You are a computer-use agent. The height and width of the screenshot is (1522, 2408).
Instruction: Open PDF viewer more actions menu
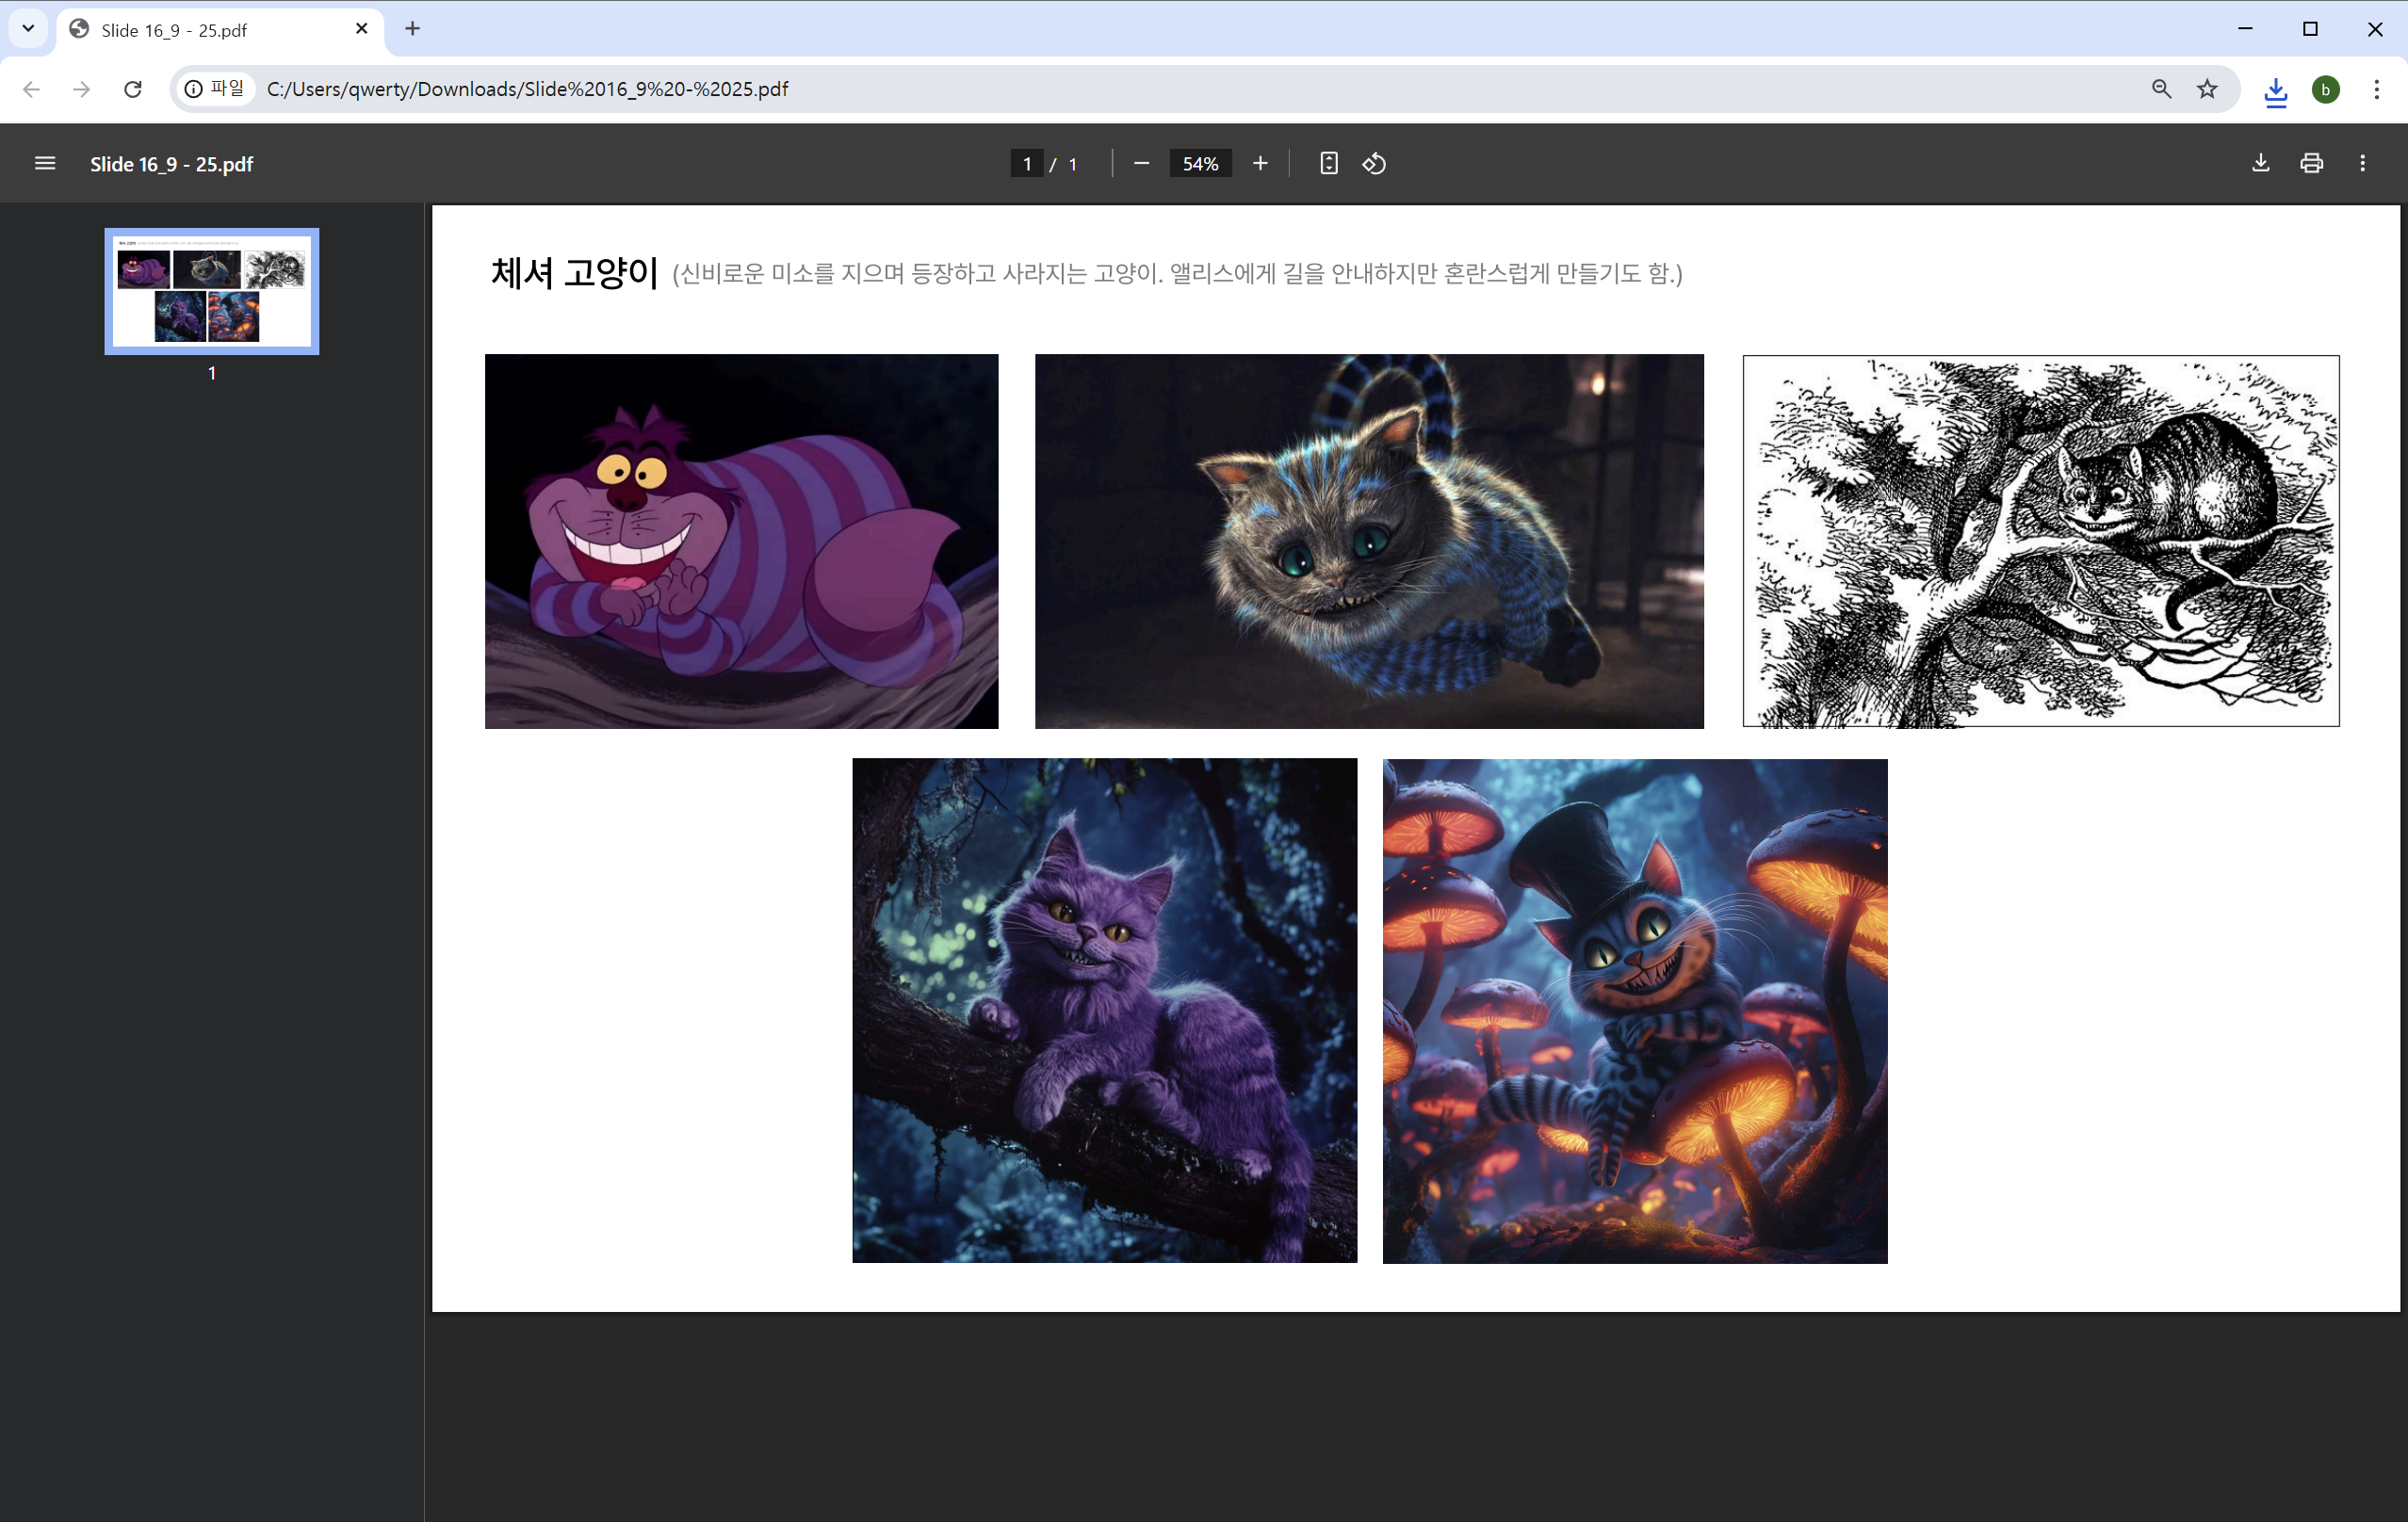point(2363,163)
